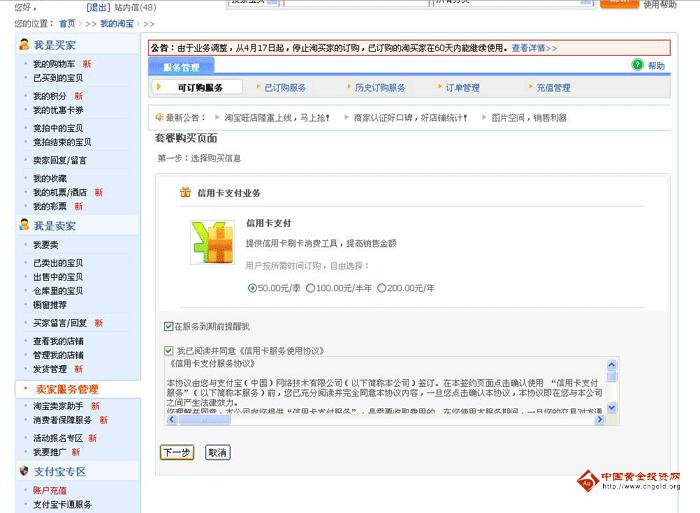The width and height of the screenshot is (700, 513).
Task: Open 我的机票/酒店 in sidebar
Action: [x=60, y=192]
